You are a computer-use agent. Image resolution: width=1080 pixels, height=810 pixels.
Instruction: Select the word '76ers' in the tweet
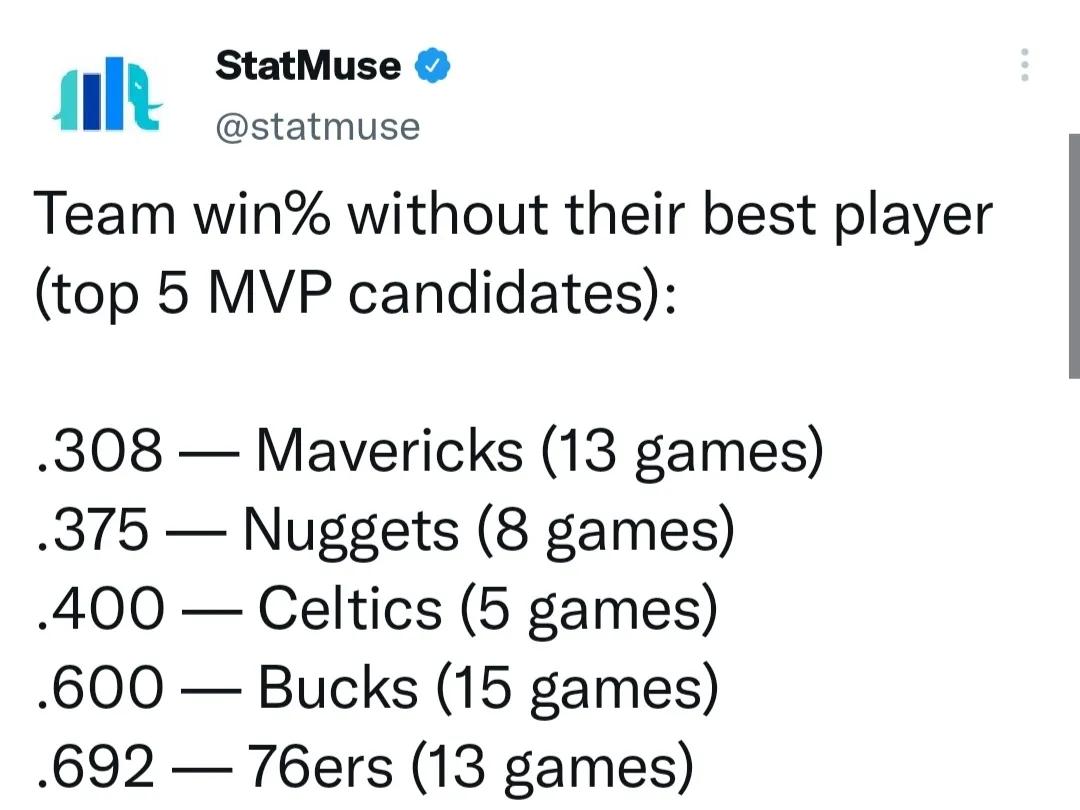(320, 767)
